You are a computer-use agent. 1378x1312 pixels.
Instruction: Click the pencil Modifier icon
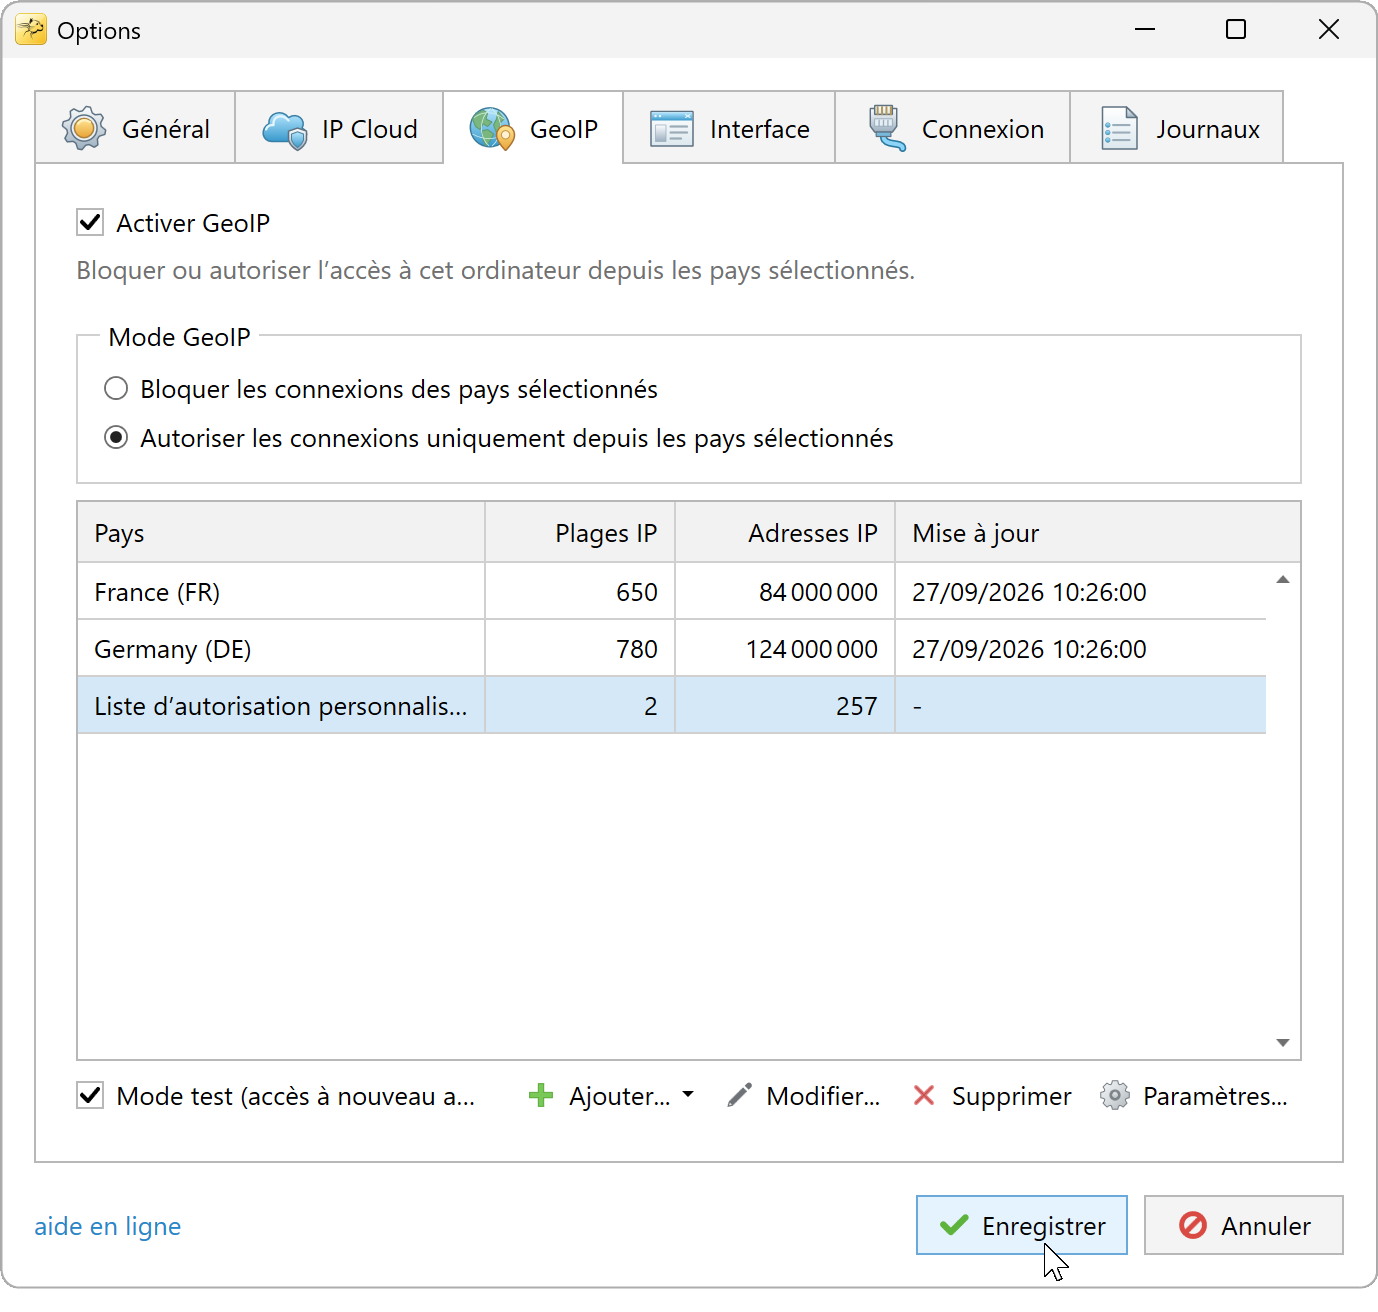click(x=740, y=1096)
